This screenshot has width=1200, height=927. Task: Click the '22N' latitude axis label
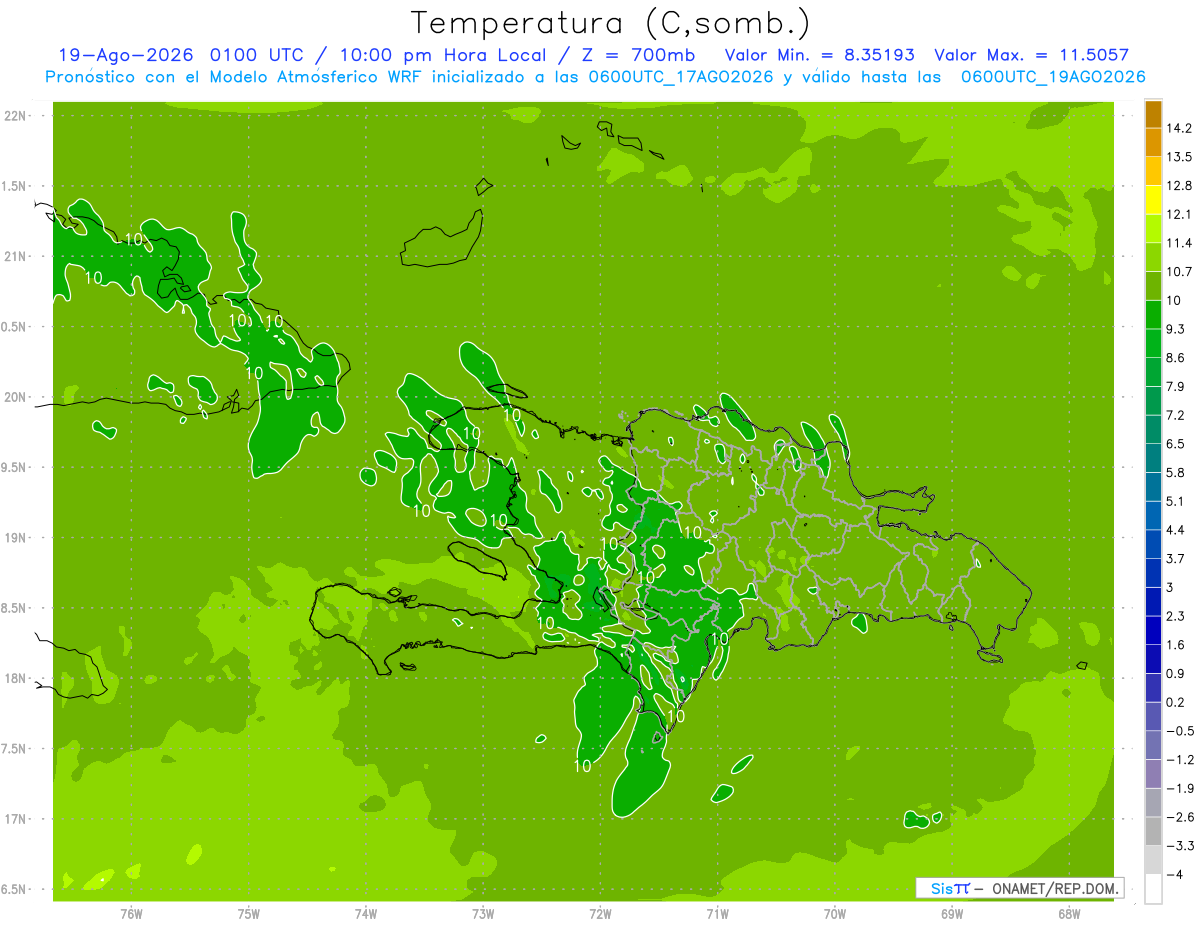[x=16, y=116]
